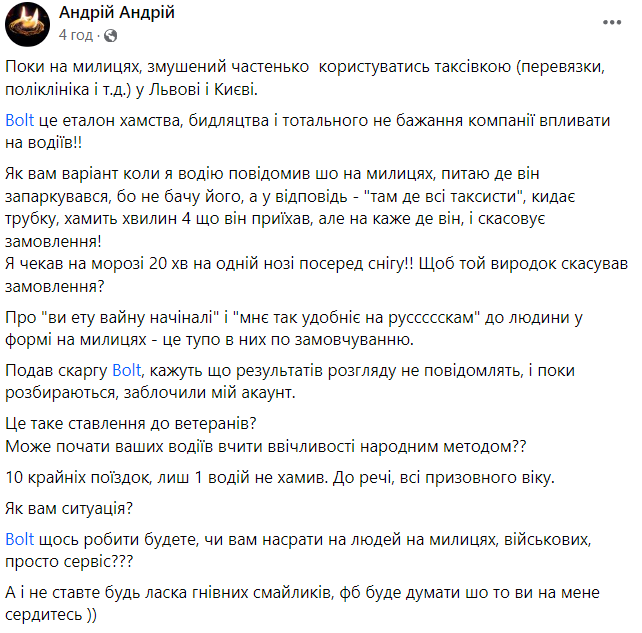Click the public audience globe icon
Screen dimensions: 642x633
tap(110, 35)
